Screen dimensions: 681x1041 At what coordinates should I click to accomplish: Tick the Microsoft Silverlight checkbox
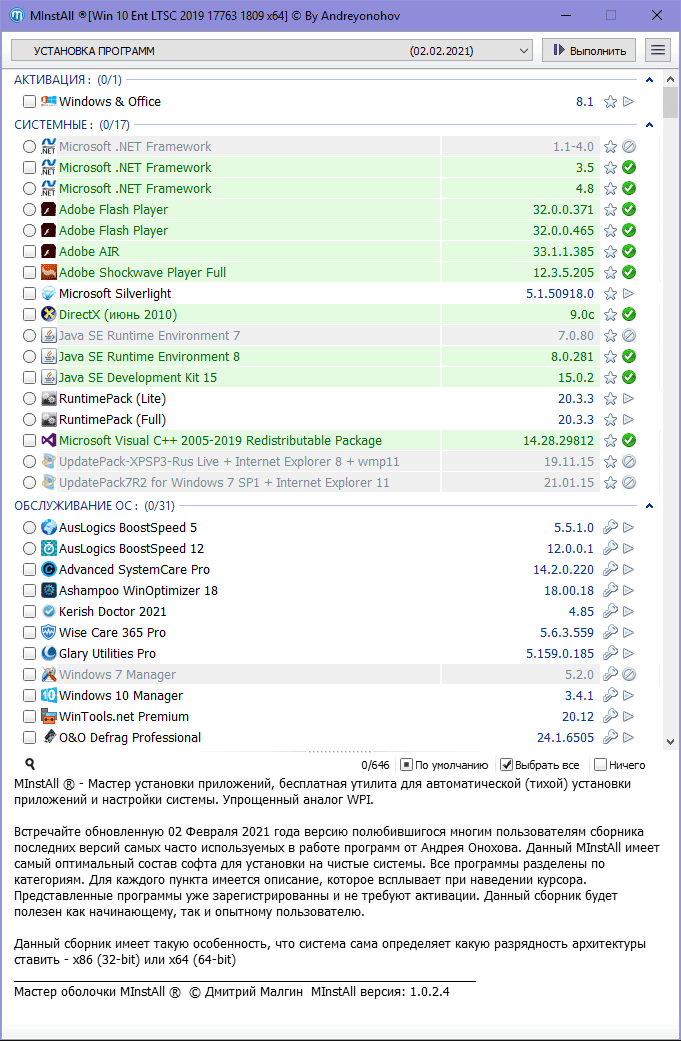(x=29, y=293)
